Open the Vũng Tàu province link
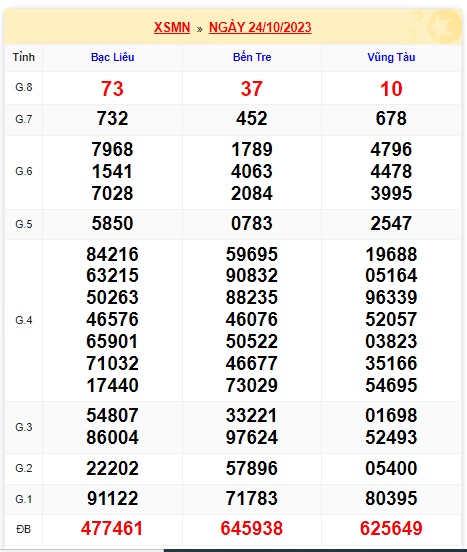Image resolution: width=467 pixels, height=552 pixels. tap(391, 57)
